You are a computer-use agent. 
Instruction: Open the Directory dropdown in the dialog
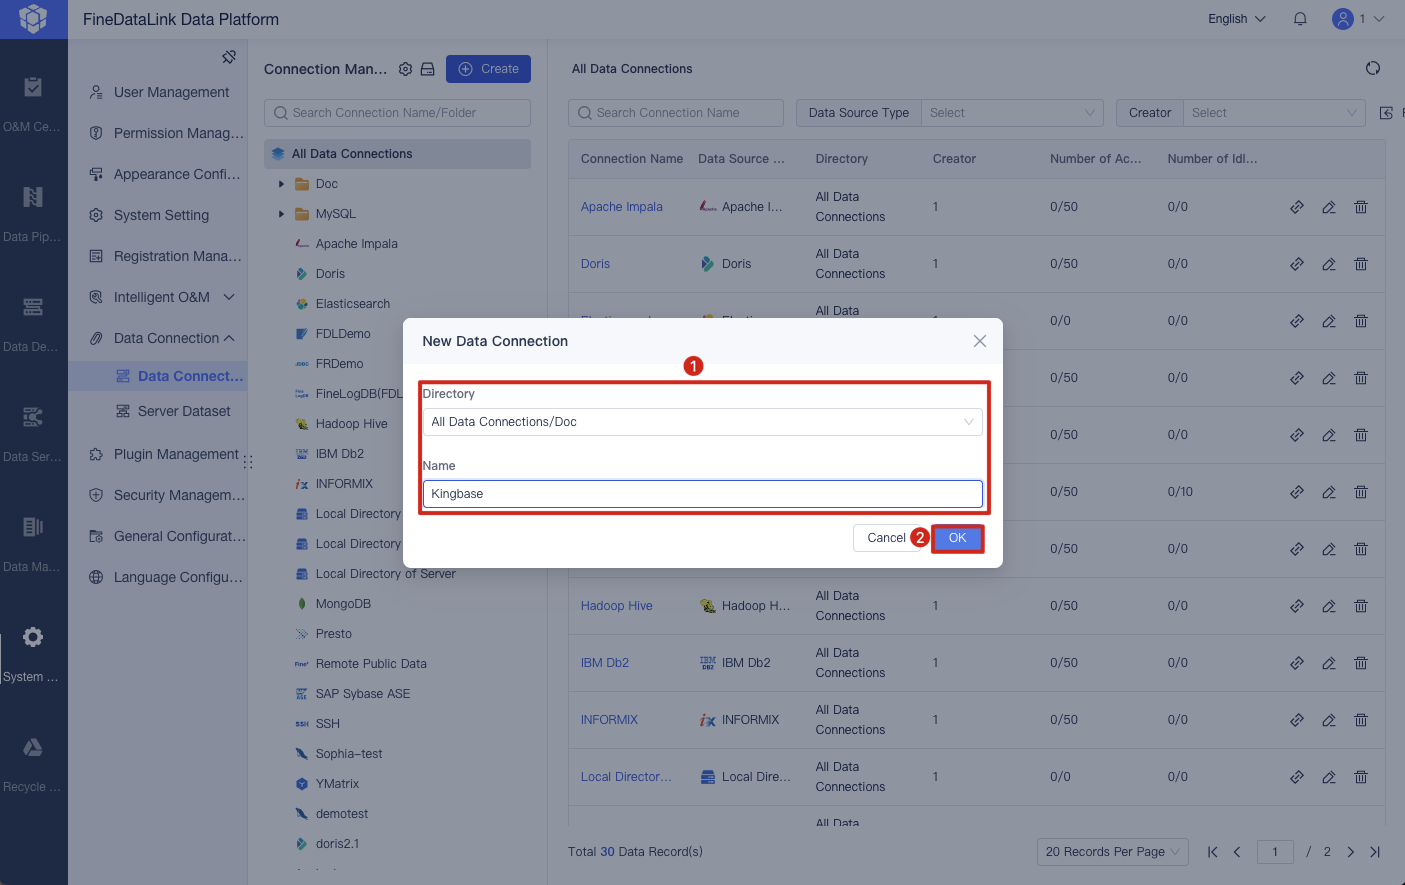702,422
